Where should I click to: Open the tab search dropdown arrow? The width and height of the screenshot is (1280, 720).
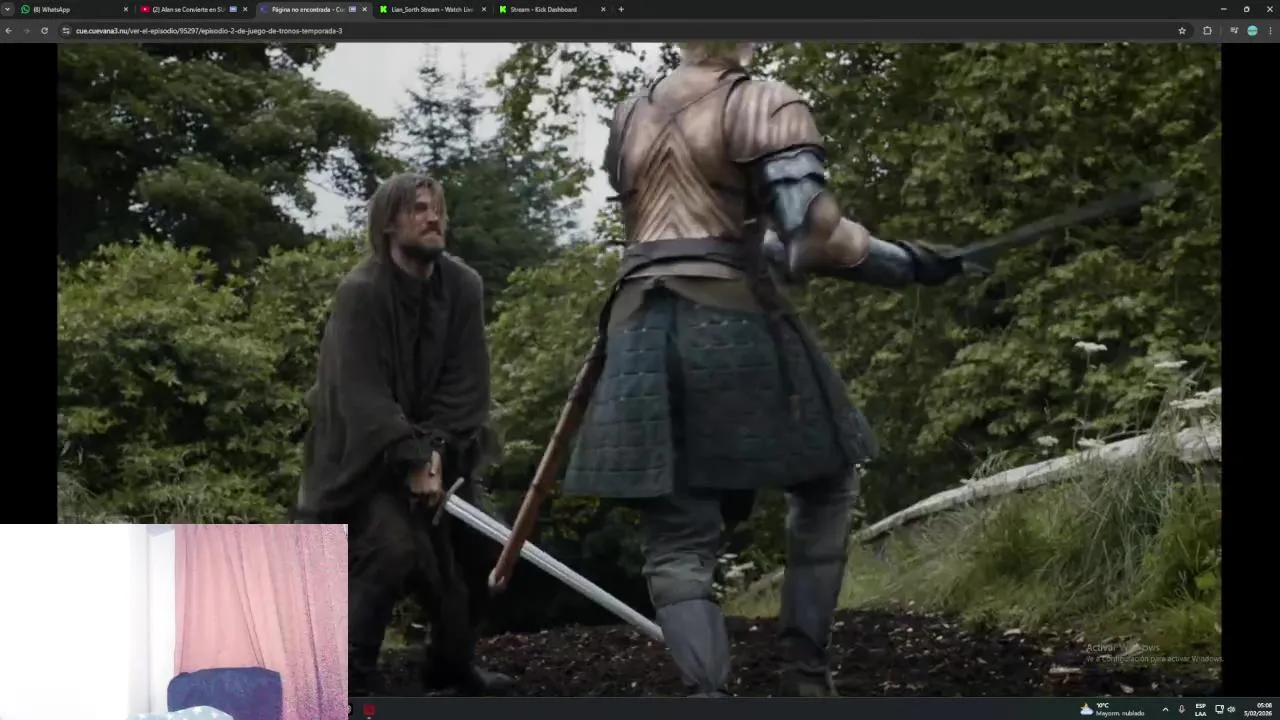(7, 9)
